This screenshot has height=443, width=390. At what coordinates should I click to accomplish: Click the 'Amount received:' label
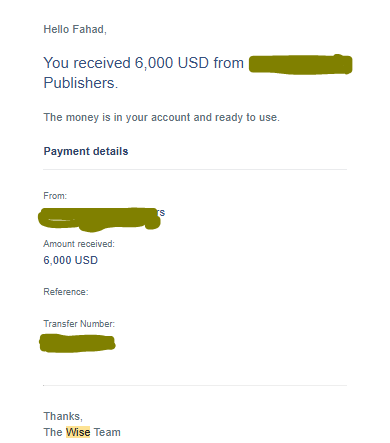pyautogui.click(x=79, y=244)
